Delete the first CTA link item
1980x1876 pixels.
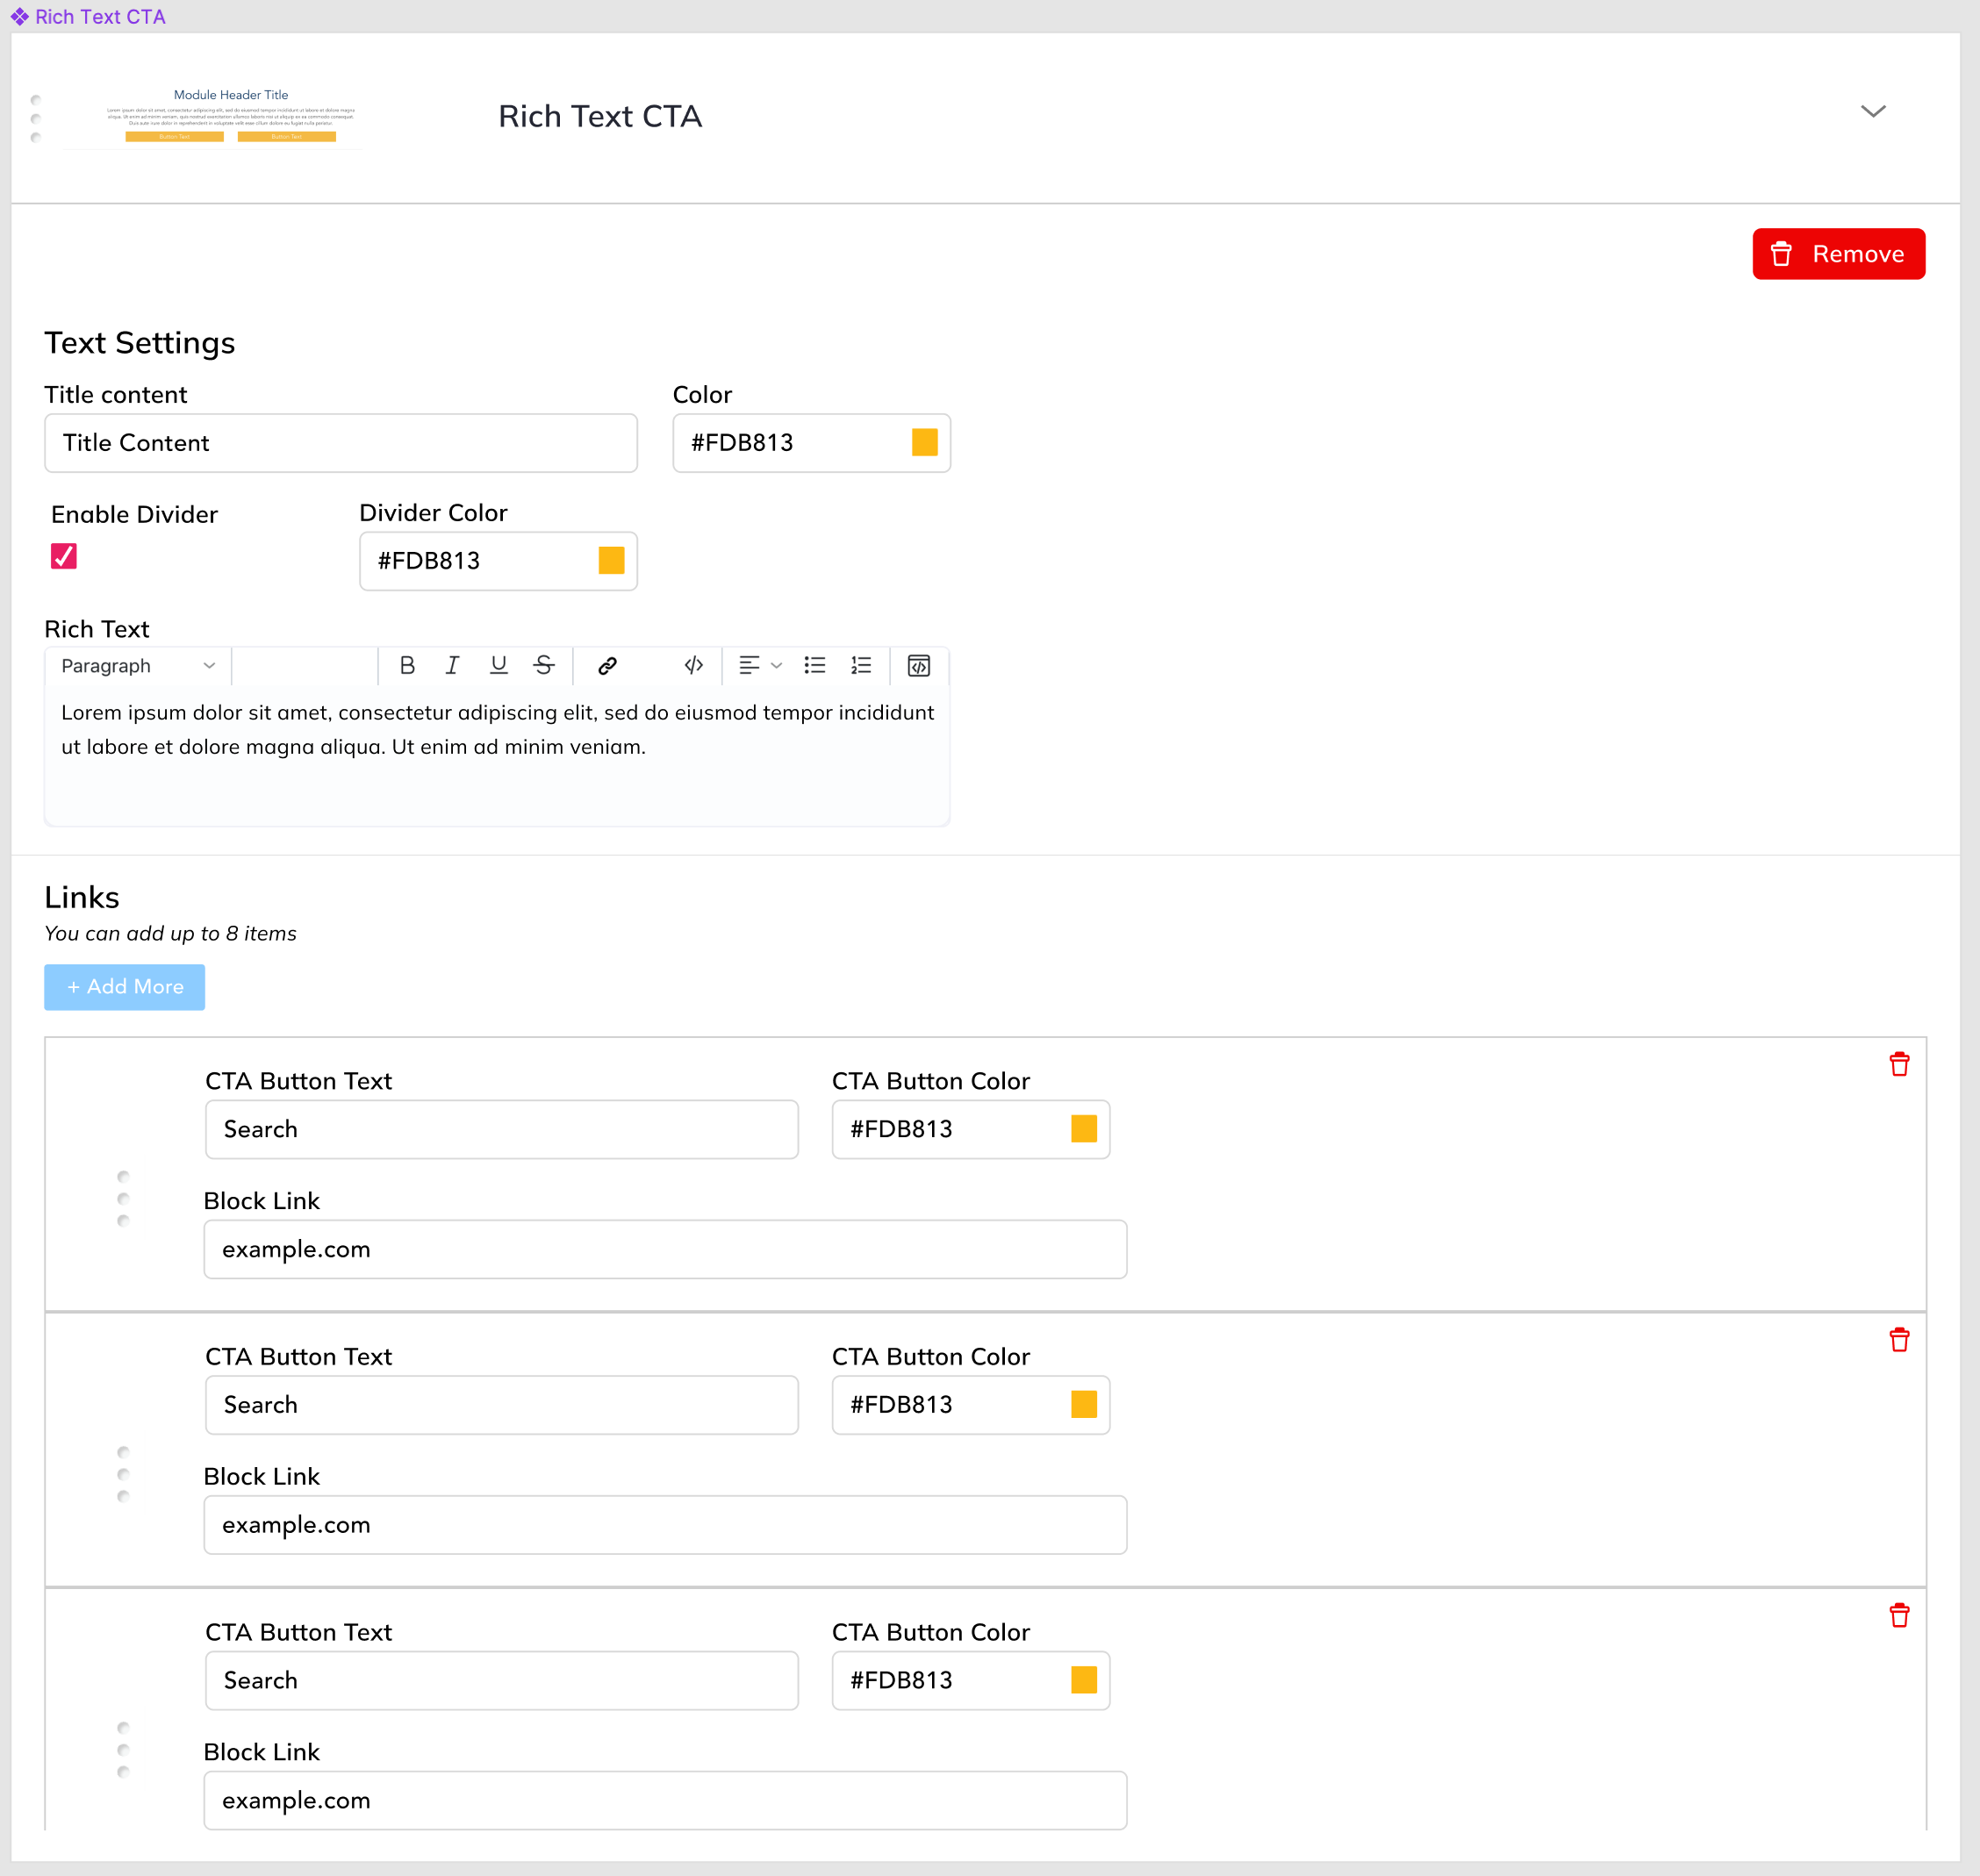click(x=1899, y=1065)
